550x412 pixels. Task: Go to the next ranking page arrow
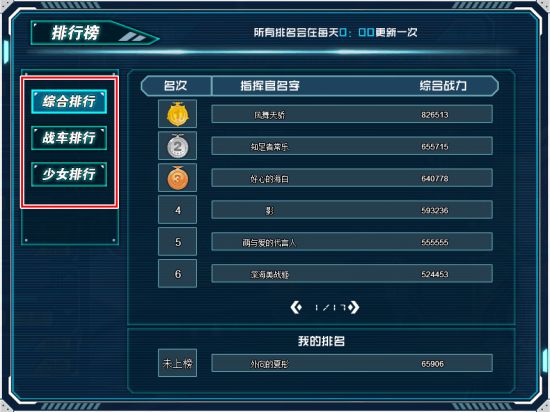(354, 308)
